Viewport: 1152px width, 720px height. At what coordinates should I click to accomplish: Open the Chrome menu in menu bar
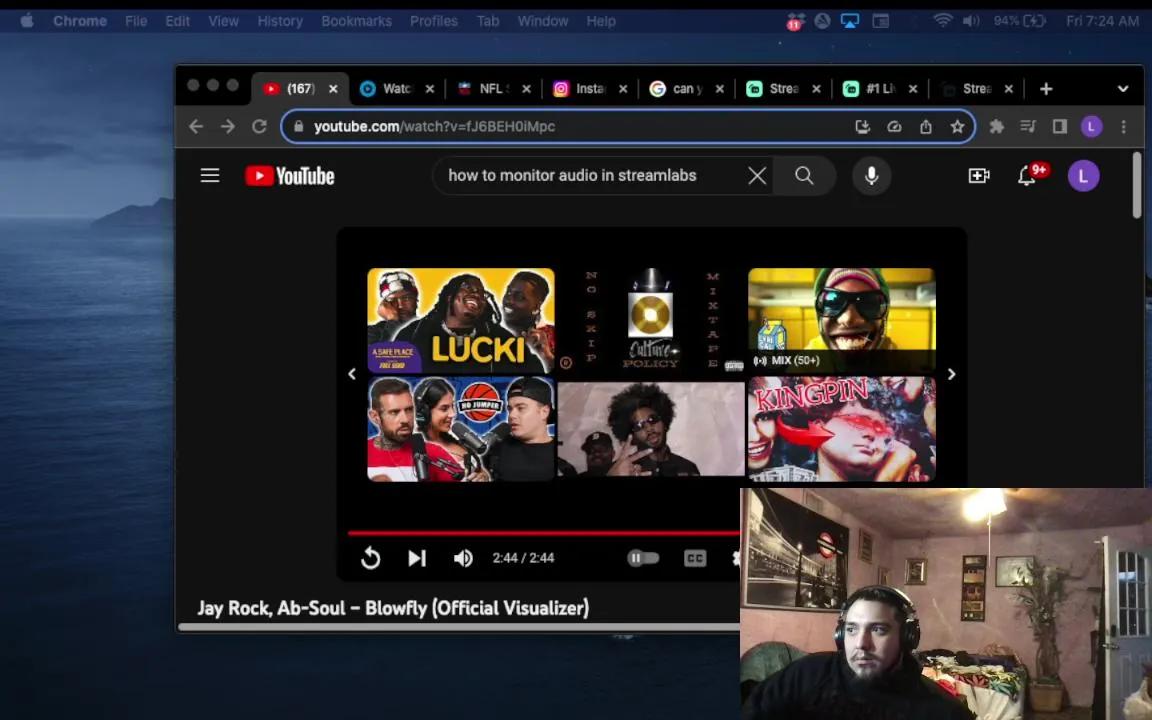coord(80,21)
